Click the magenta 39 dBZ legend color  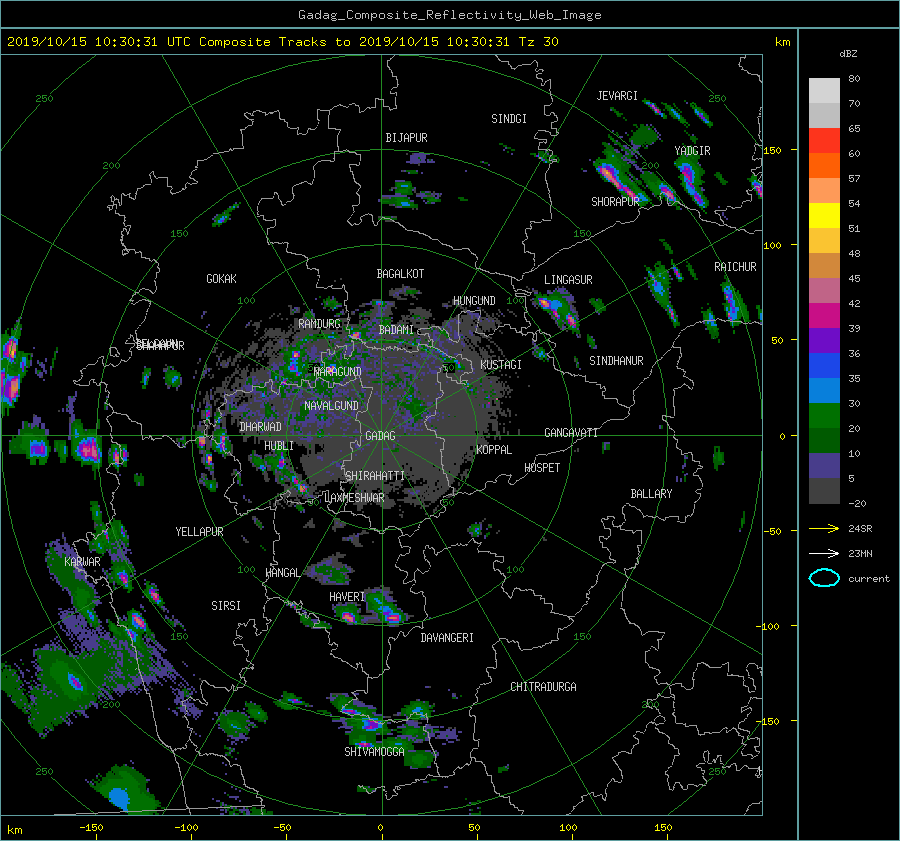coord(824,315)
